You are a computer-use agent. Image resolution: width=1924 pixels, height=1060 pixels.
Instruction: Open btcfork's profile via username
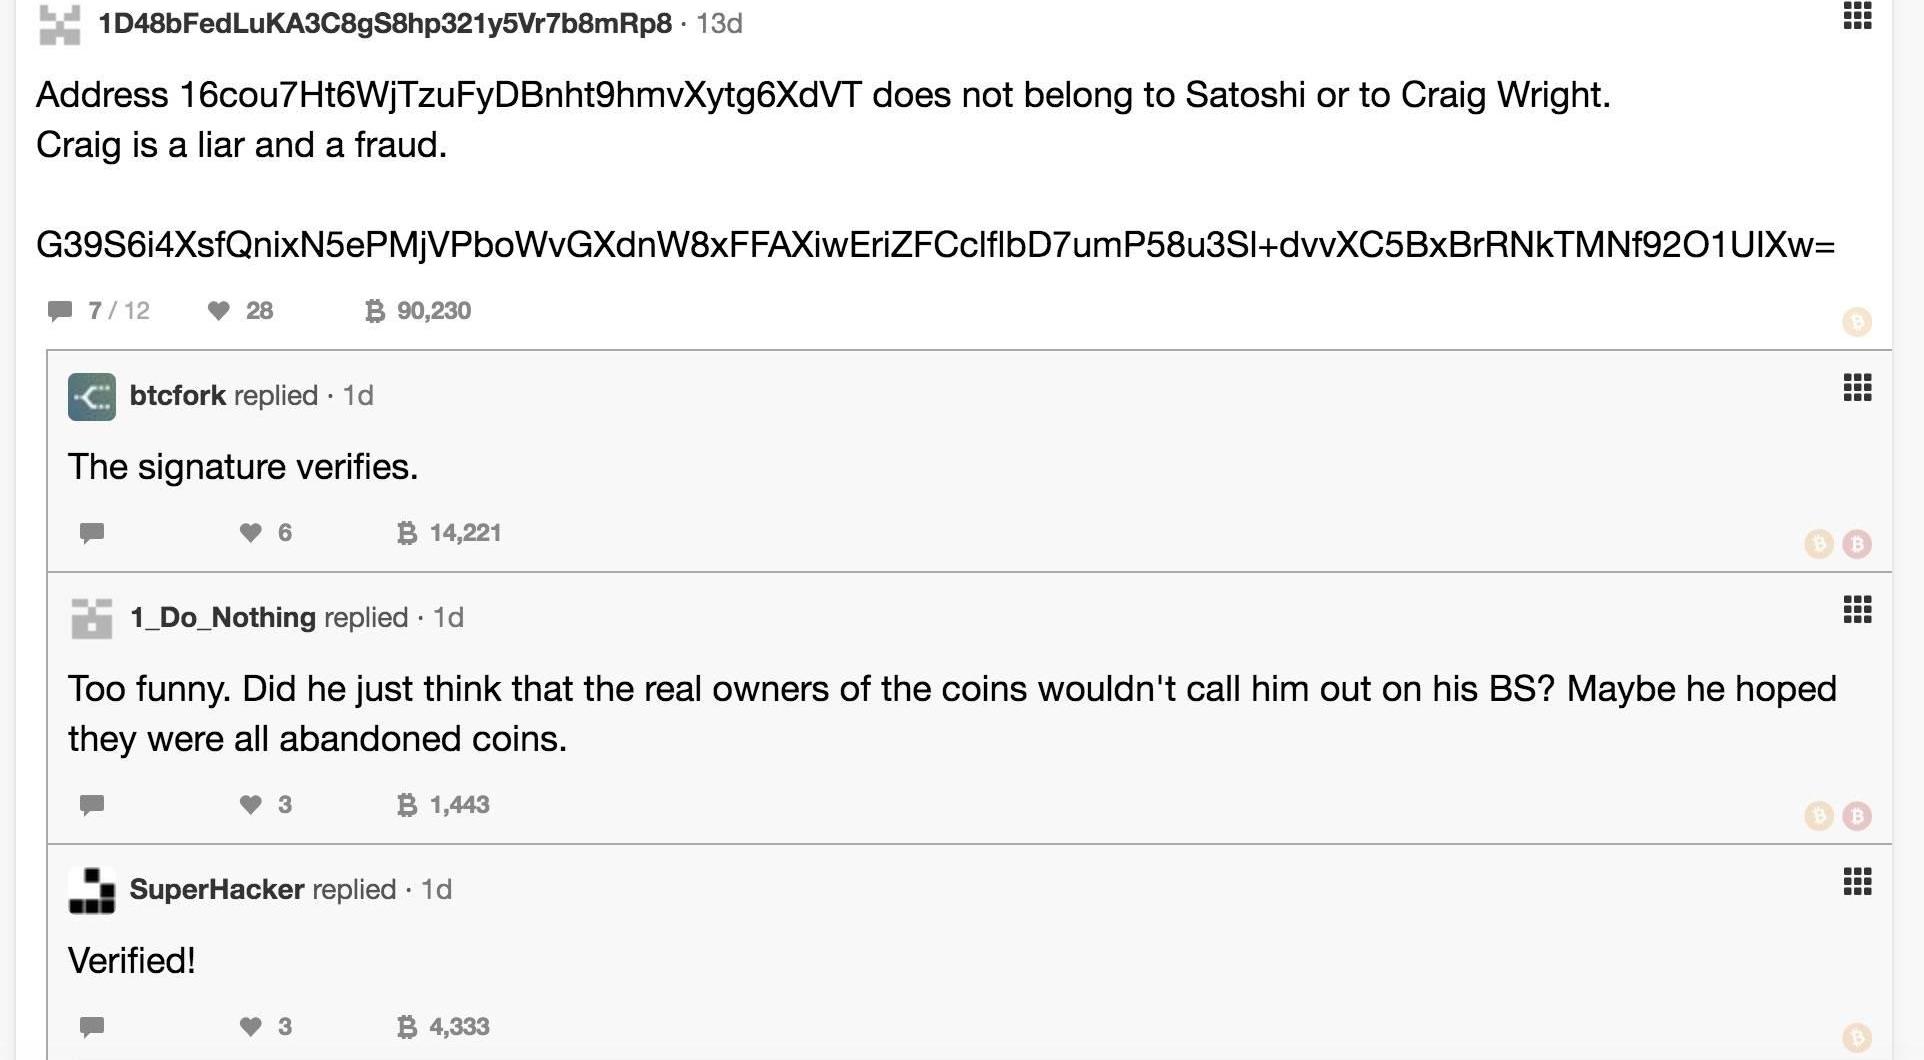click(177, 396)
